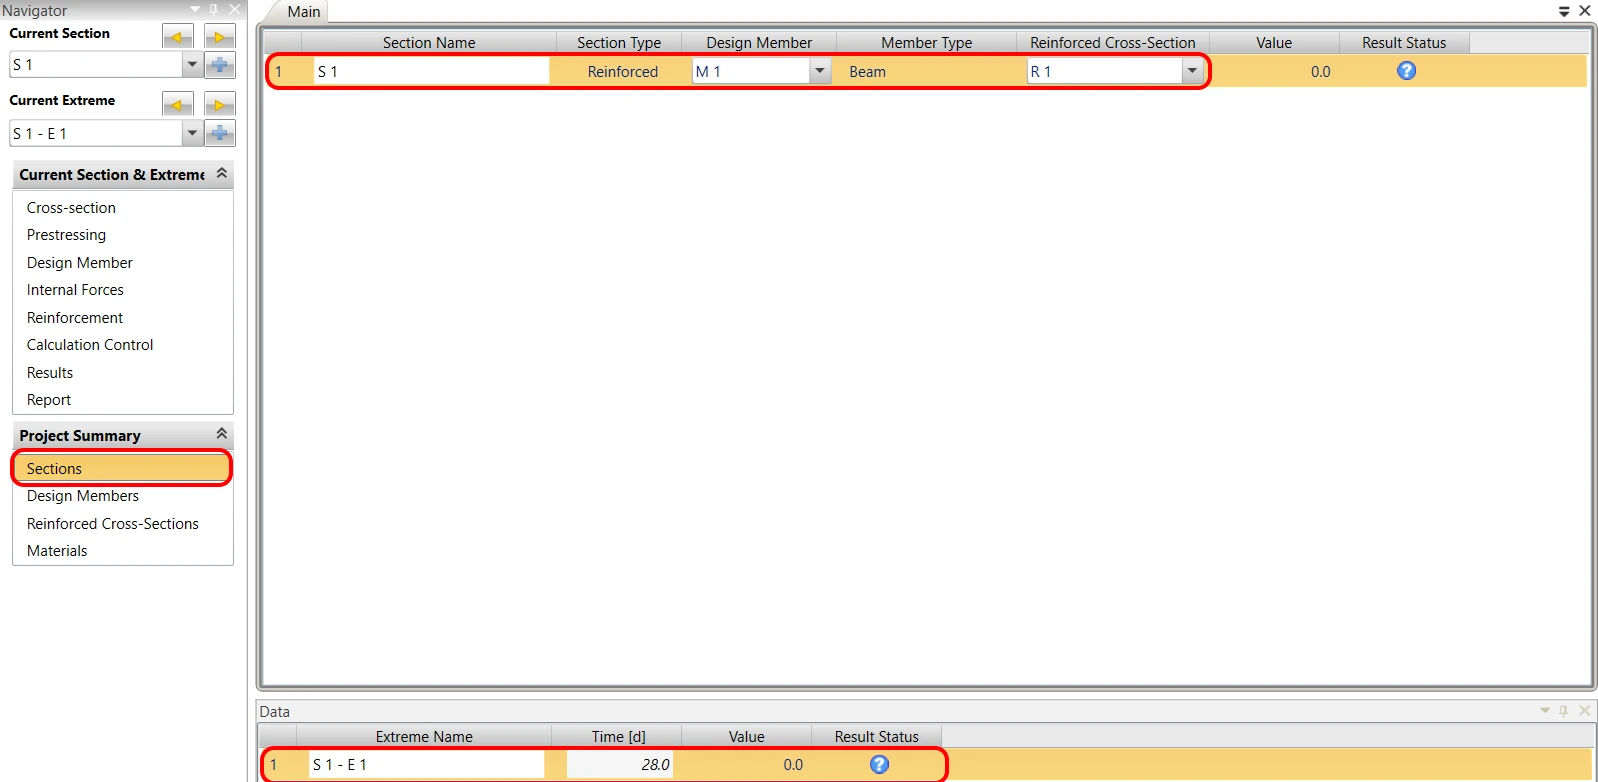This screenshot has width=1598, height=782.
Task: Select Materials under Project Summary
Action: (57, 551)
